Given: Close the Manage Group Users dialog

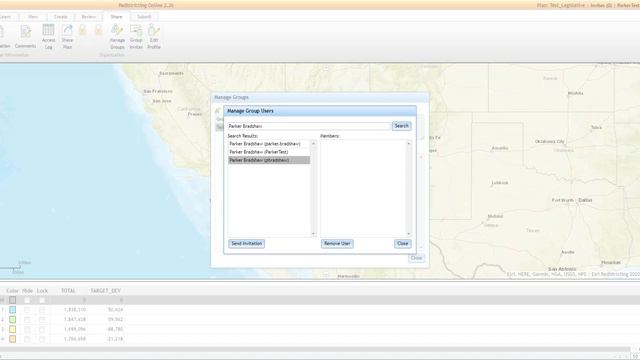Looking at the screenshot, I should point(402,243).
